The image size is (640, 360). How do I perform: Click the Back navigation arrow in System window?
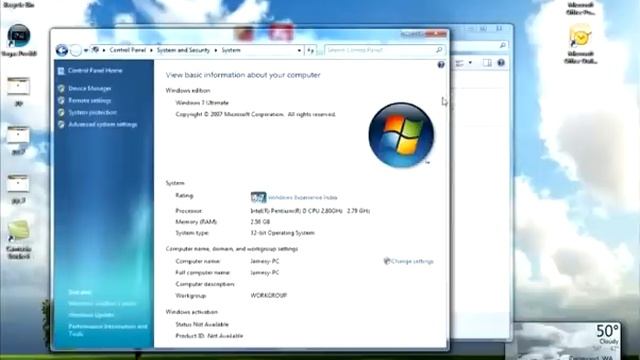click(x=62, y=50)
